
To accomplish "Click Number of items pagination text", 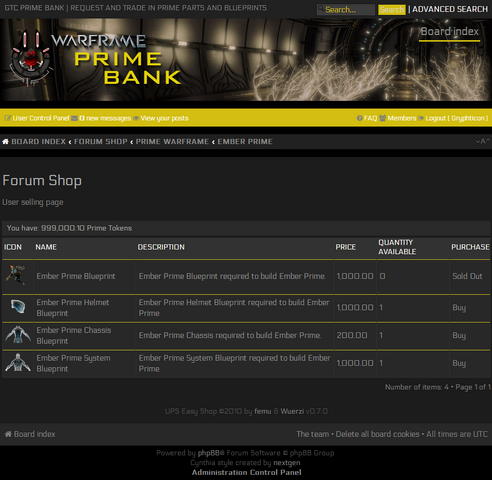I will click(x=437, y=387).
